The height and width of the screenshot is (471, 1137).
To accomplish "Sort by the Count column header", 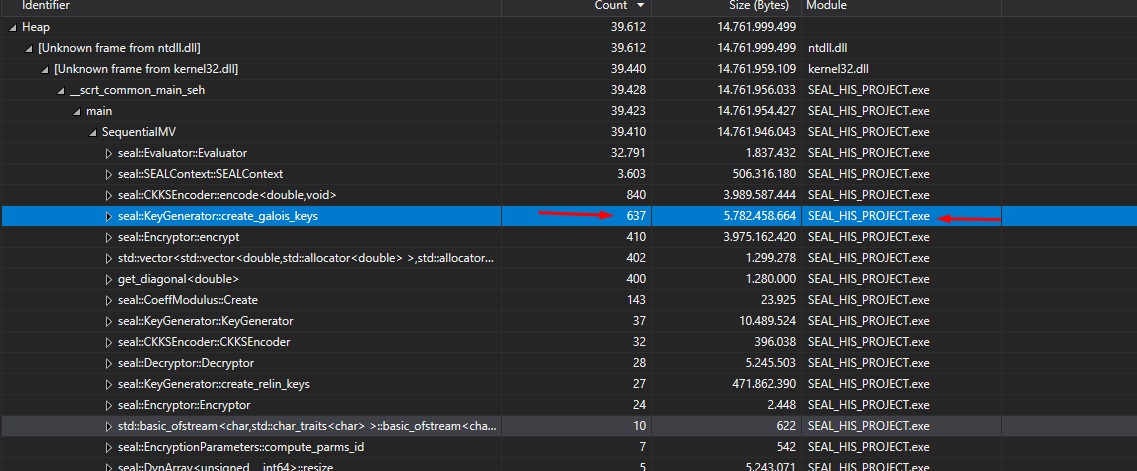I will (x=611, y=6).
